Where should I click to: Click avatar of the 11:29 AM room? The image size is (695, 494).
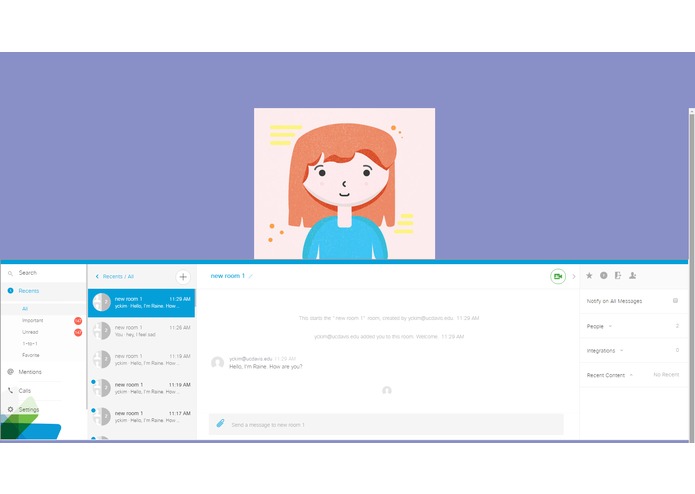102,302
